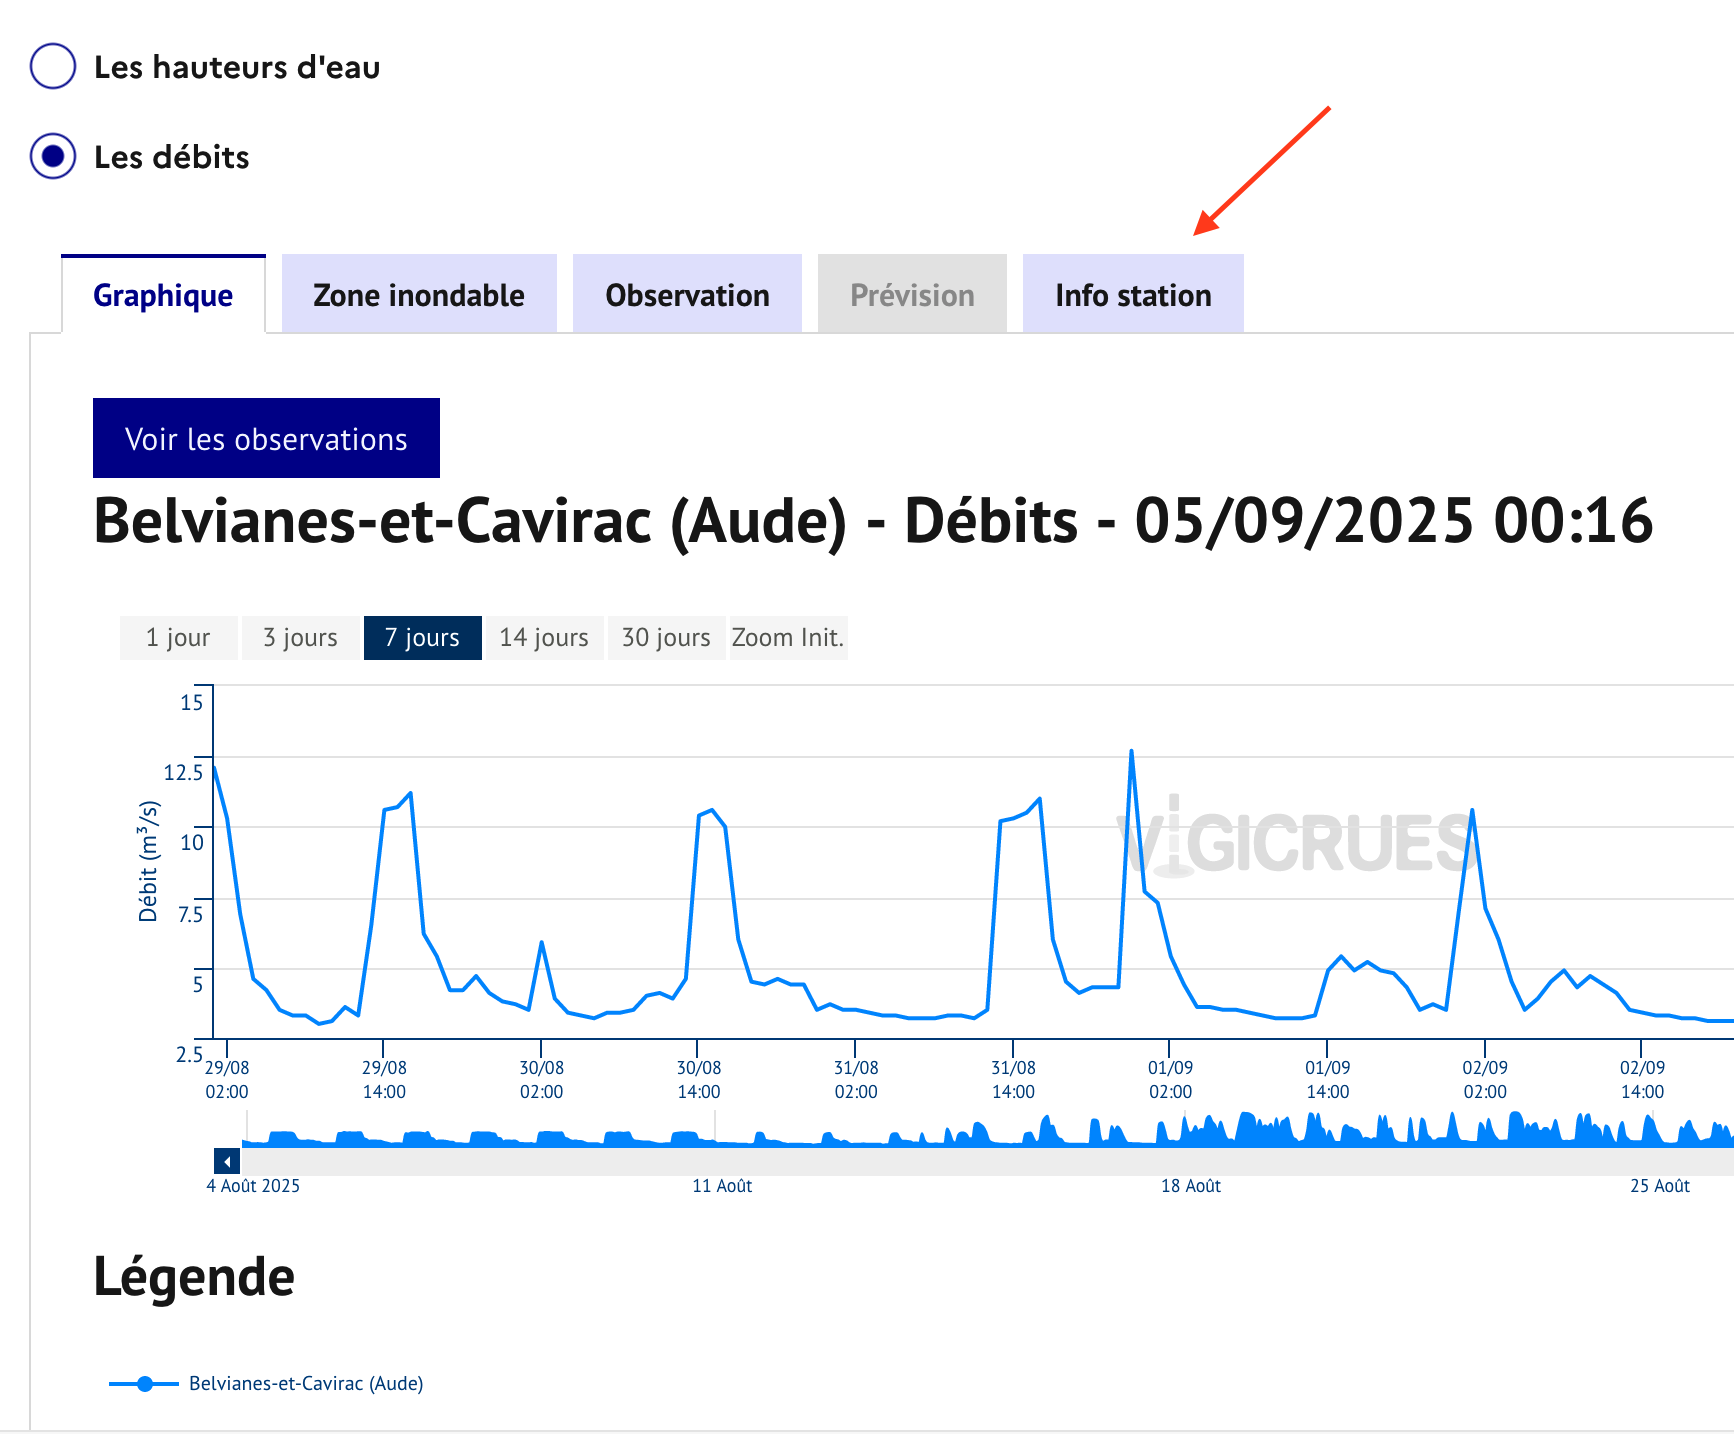The height and width of the screenshot is (1434, 1734).
Task: Set chart range to 1 jour
Action: coord(178,638)
